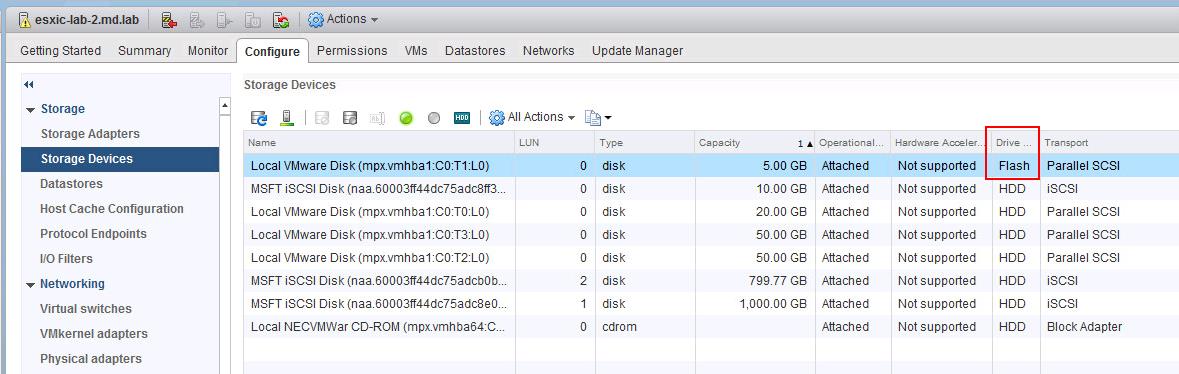This screenshot has width=1179, height=374.
Task: Open the Datastores tab
Action: [474, 51]
